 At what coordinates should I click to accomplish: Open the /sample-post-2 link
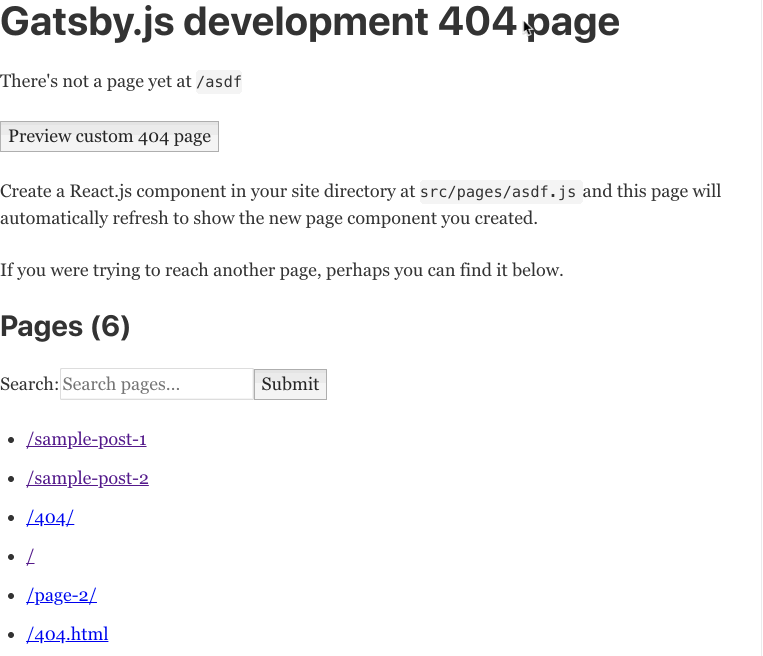(88, 478)
